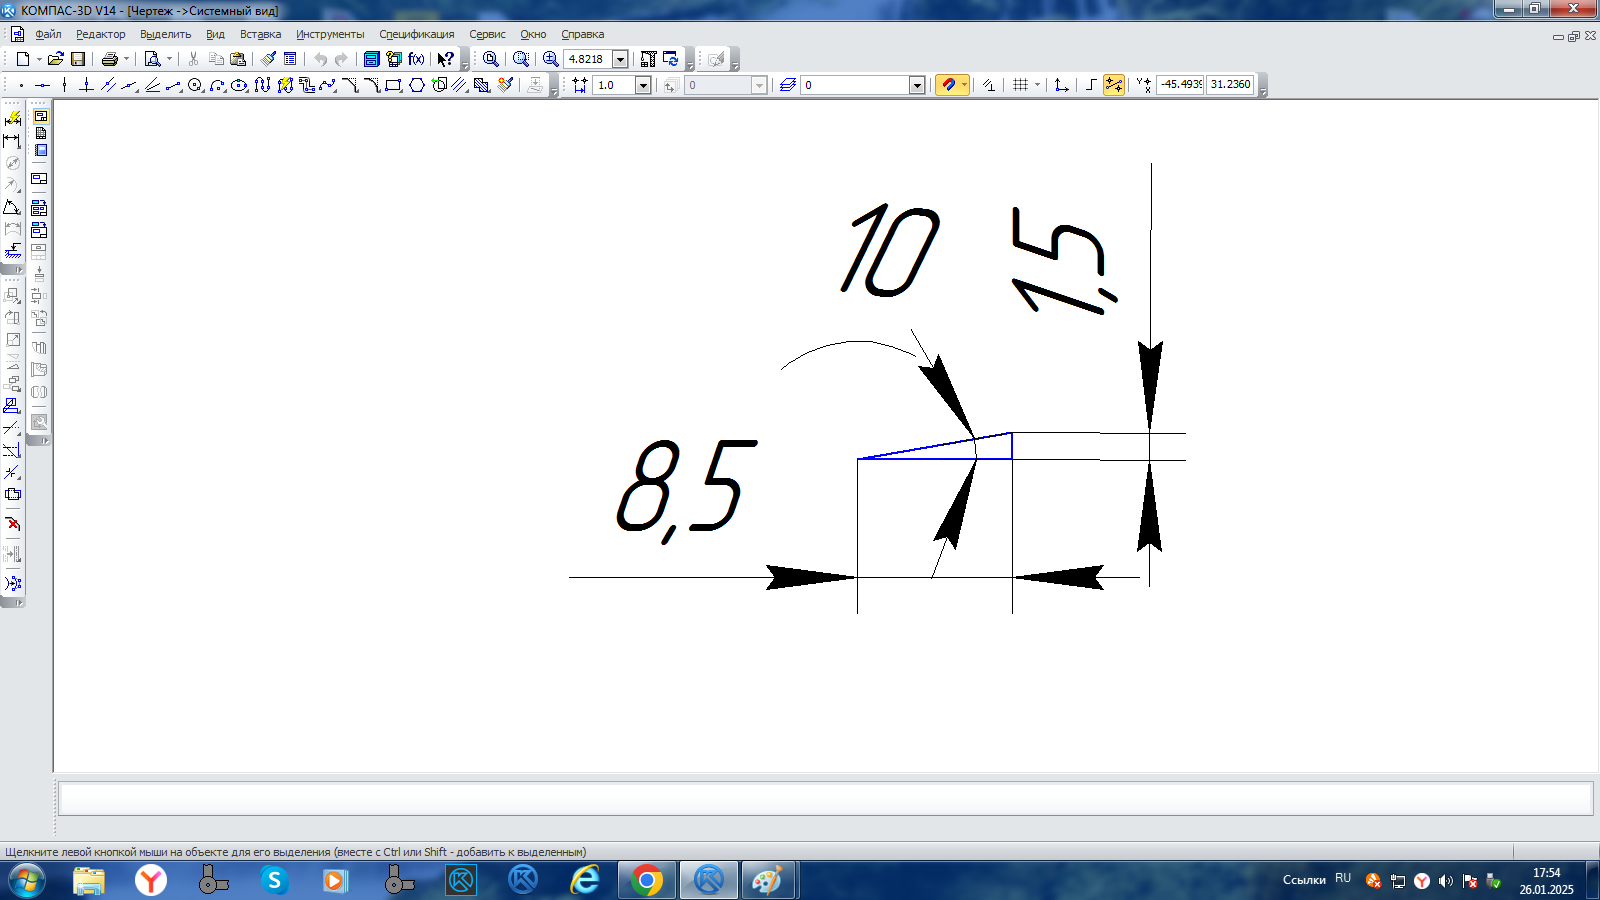This screenshot has width=1600, height=900.
Task: Toggle the magnet snap button
Action: (x=948, y=85)
